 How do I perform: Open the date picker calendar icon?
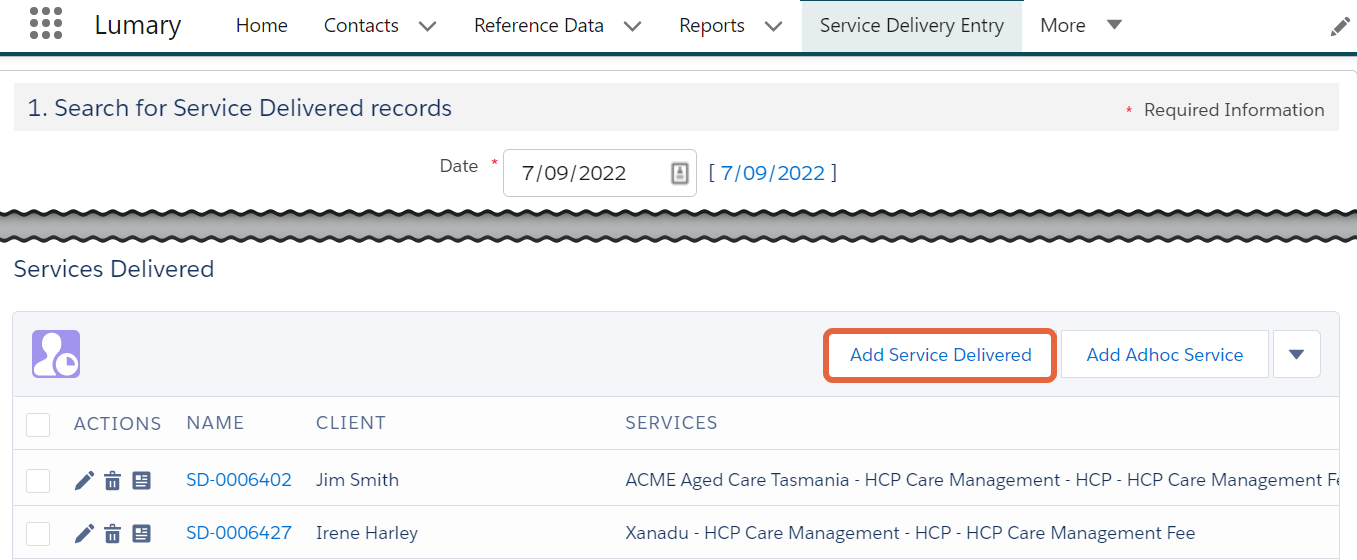pyautogui.click(x=679, y=173)
